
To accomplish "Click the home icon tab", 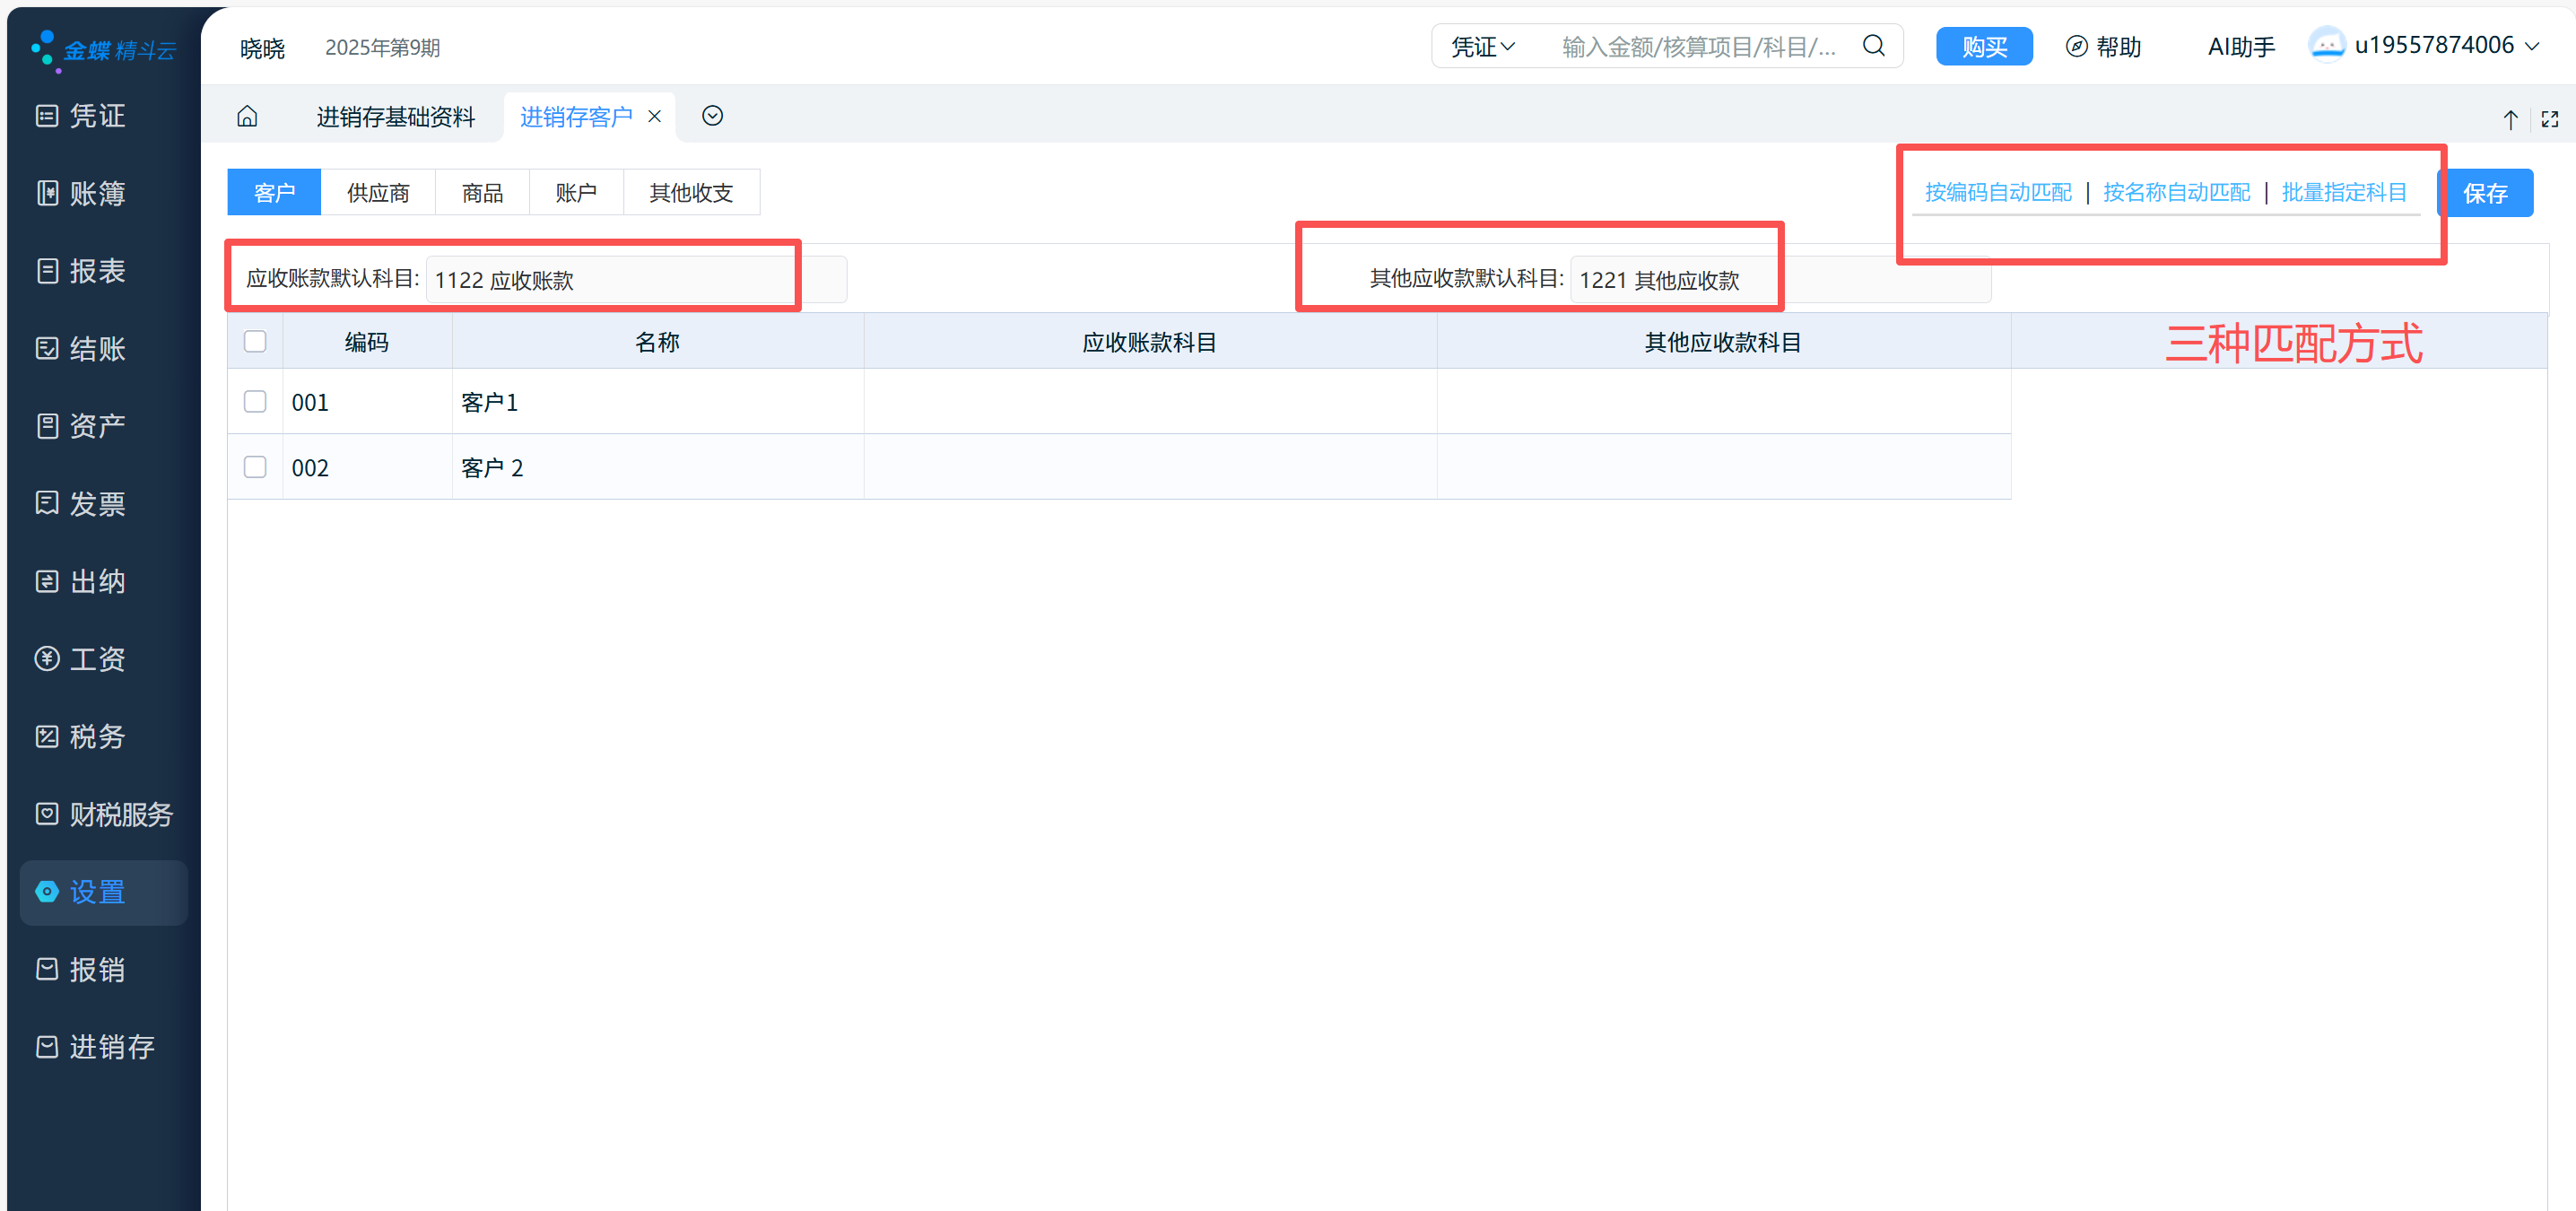I will (x=247, y=117).
